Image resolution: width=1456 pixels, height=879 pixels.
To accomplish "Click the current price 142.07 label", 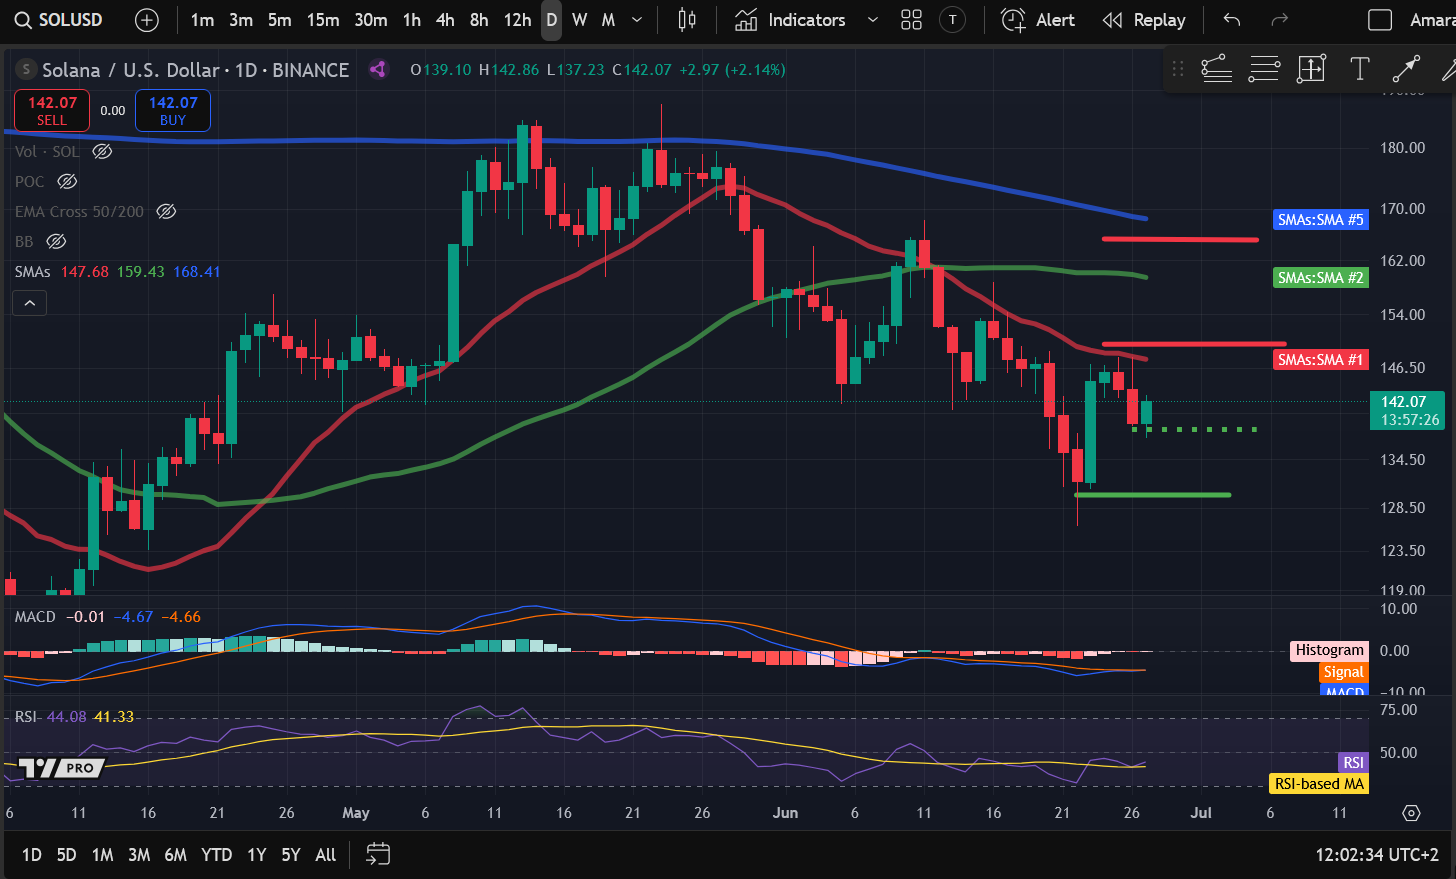I will [x=1407, y=411].
